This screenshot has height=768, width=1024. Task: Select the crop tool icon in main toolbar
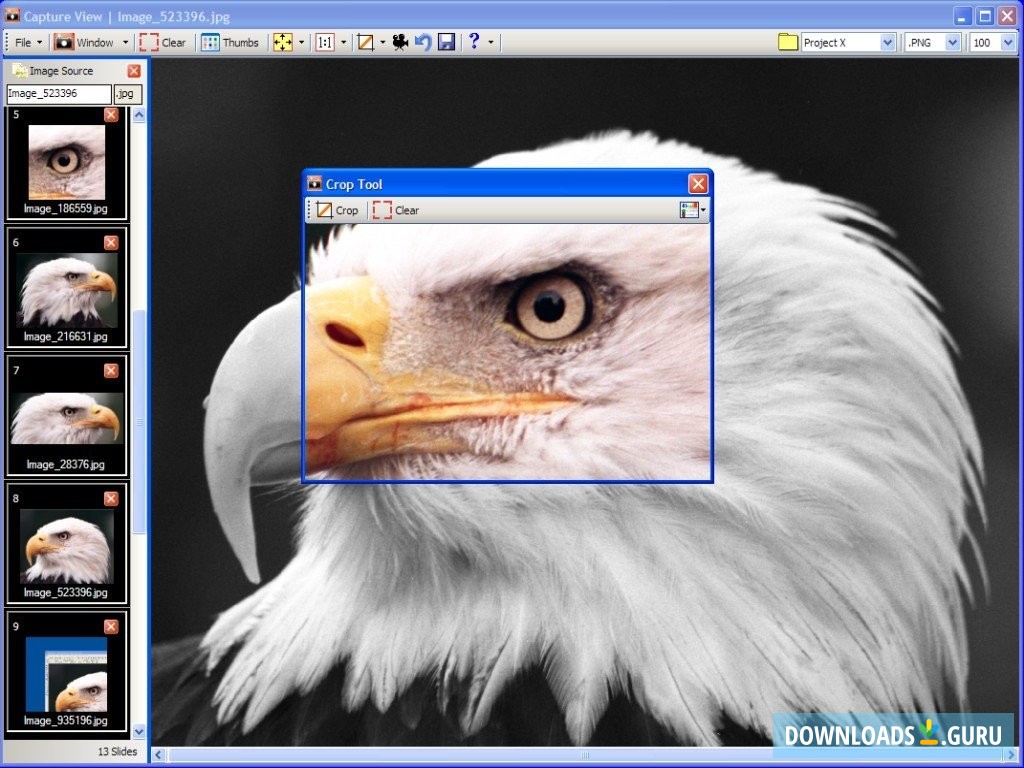[x=366, y=42]
